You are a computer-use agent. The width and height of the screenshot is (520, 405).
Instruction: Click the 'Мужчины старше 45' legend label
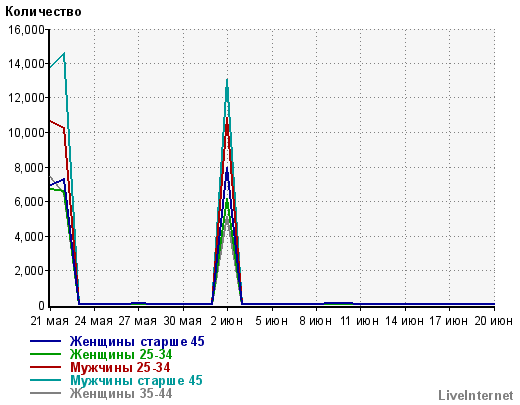click(x=136, y=380)
